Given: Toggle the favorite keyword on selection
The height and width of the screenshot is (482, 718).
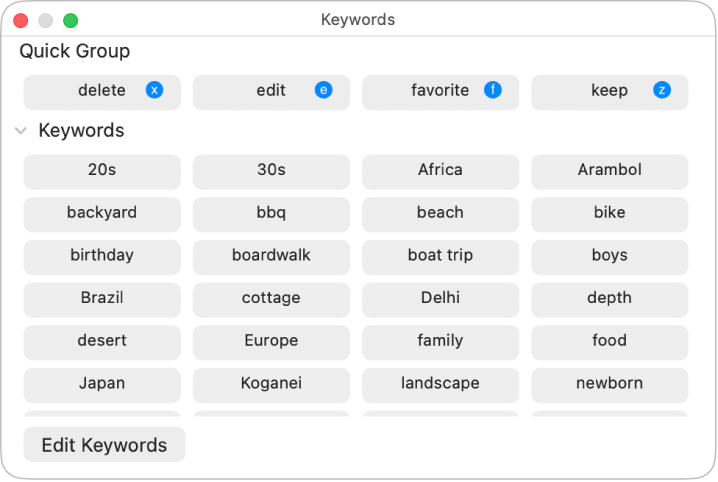Looking at the screenshot, I should click(439, 91).
